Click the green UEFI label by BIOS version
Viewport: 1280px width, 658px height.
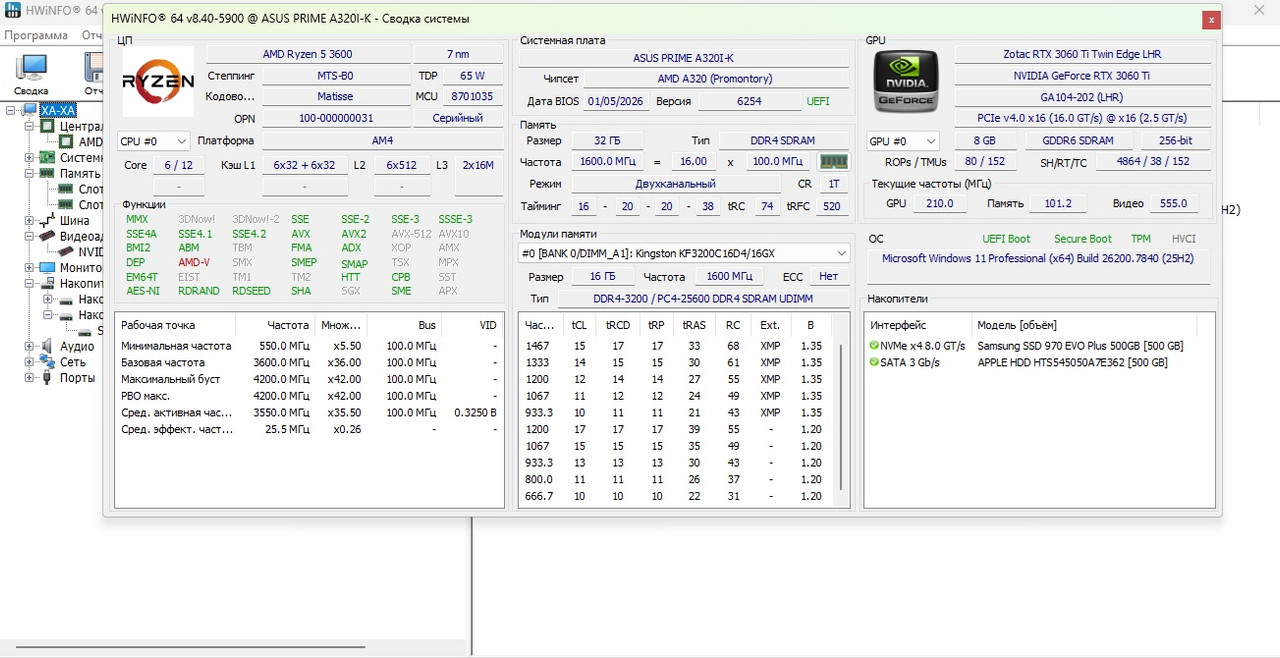817,101
